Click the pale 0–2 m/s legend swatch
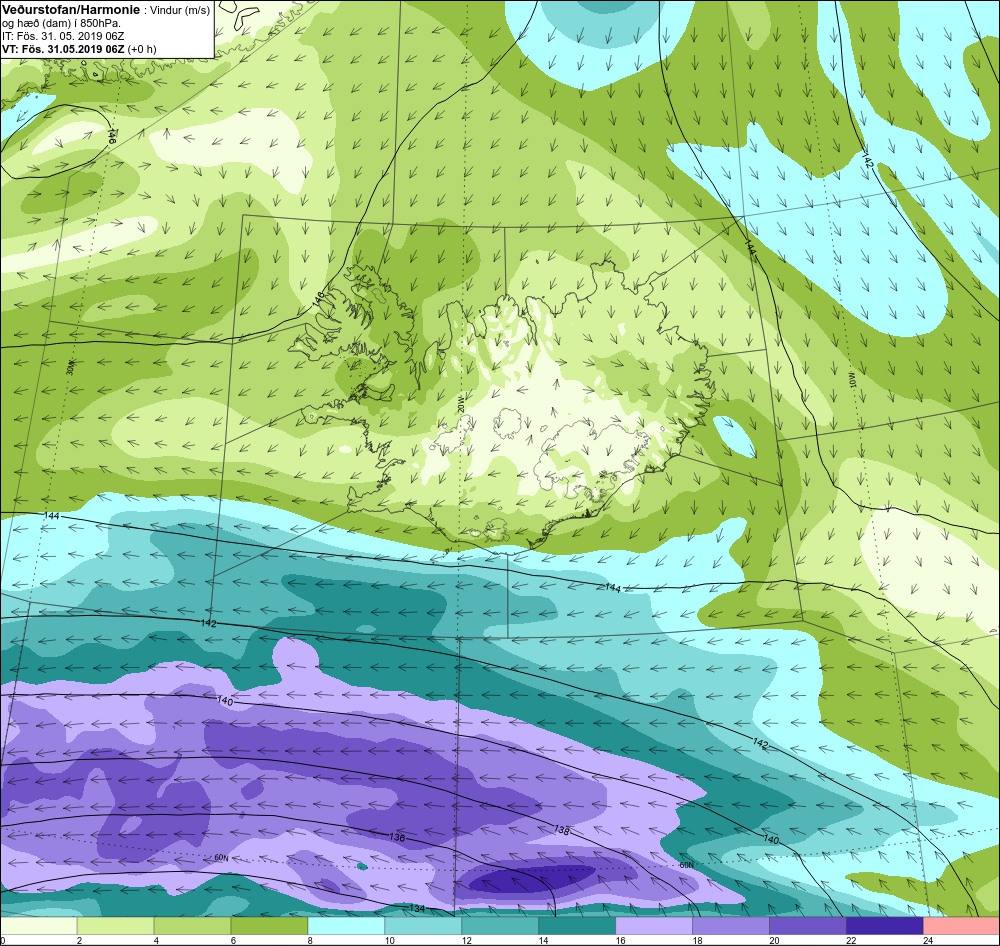Viewport: 1000px width, 946px height. click(x=38, y=926)
